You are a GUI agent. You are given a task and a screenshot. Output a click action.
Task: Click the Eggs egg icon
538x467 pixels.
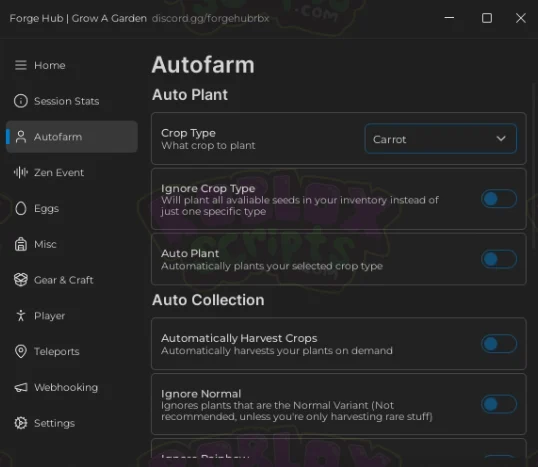pyautogui.click(x=21, y=208)
